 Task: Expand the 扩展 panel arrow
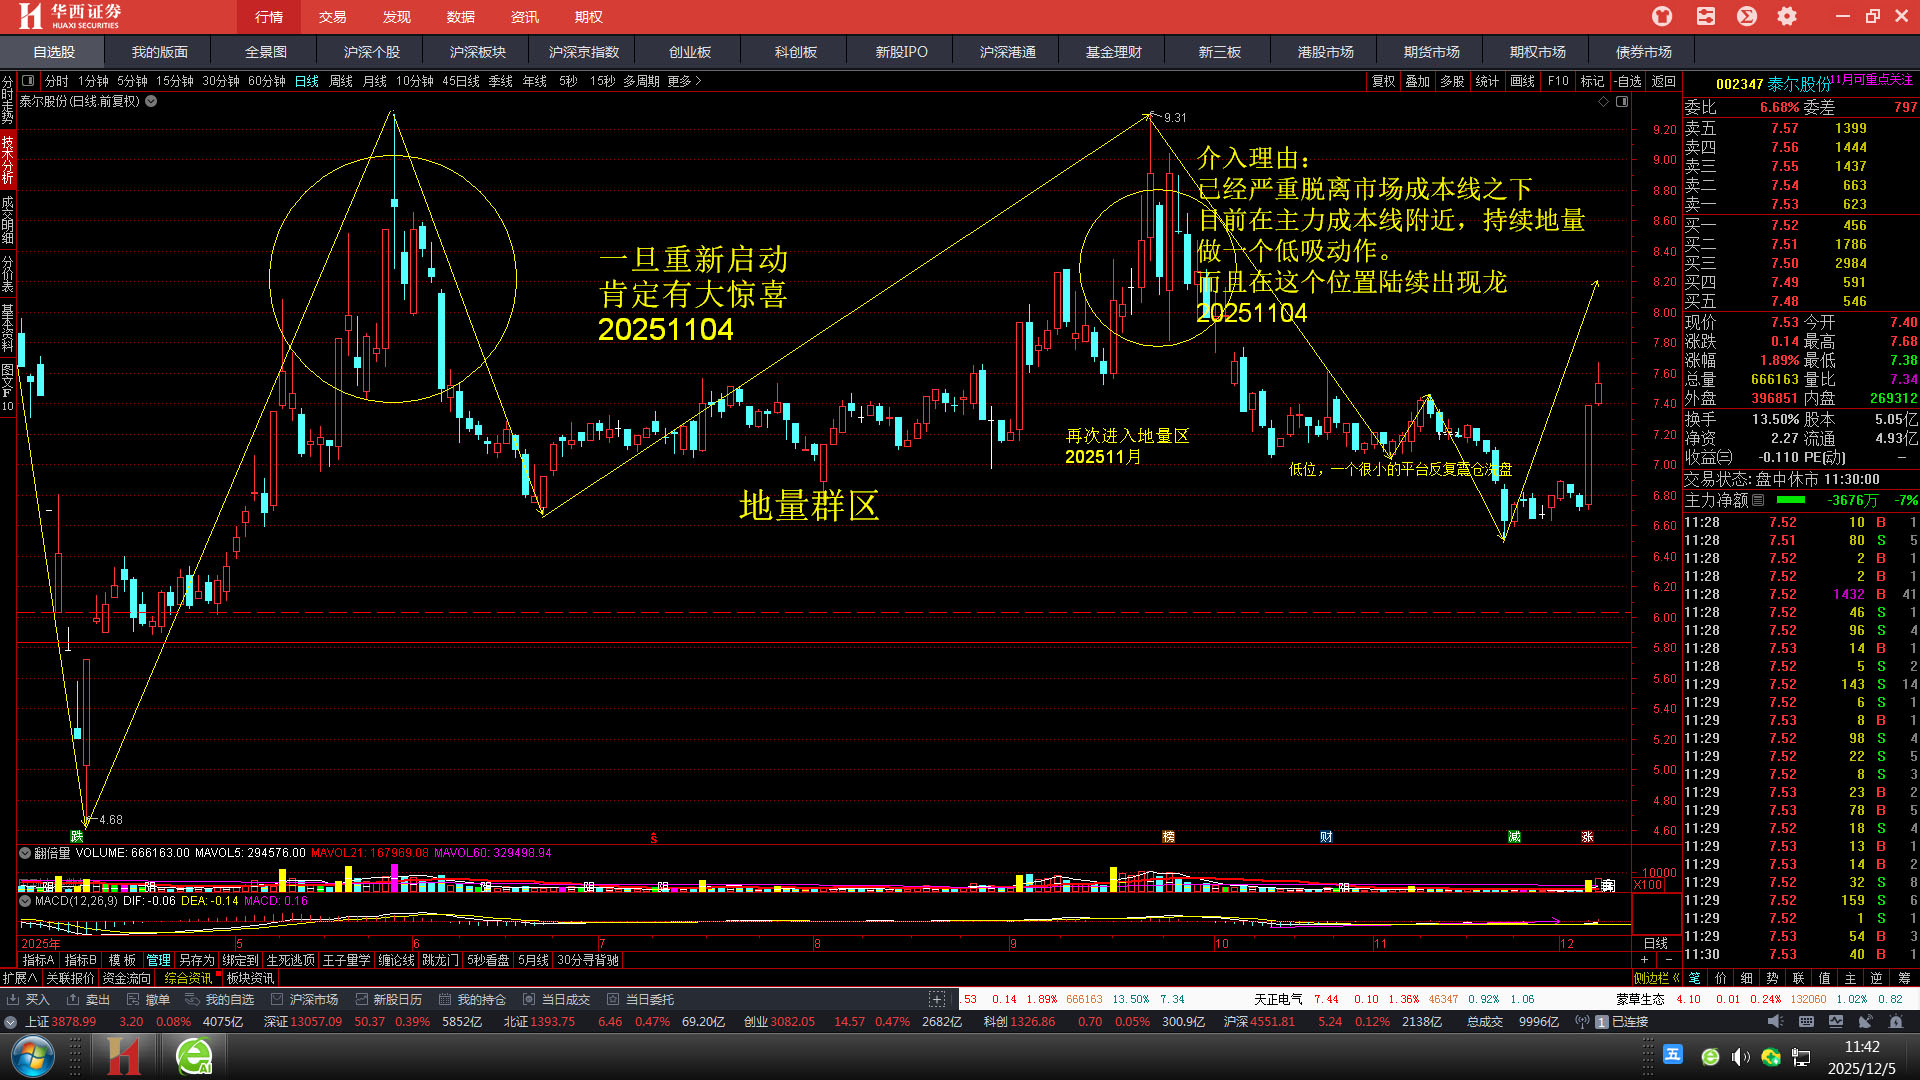tap(20, 978)
